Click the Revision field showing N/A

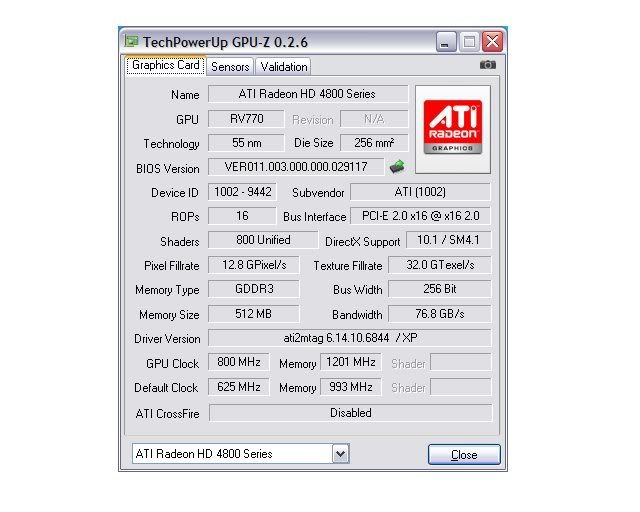[374, 119]
